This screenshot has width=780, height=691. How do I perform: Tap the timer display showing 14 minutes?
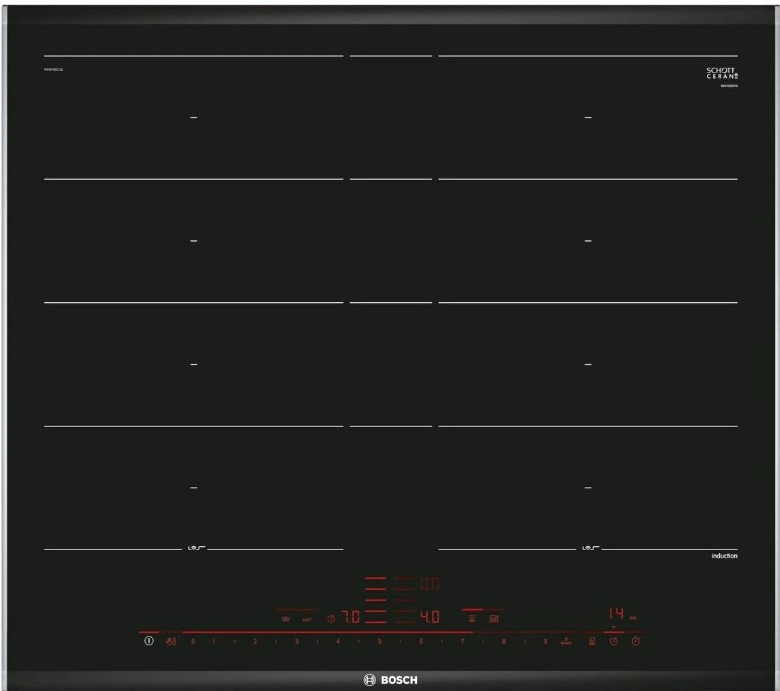click(615, 611)
